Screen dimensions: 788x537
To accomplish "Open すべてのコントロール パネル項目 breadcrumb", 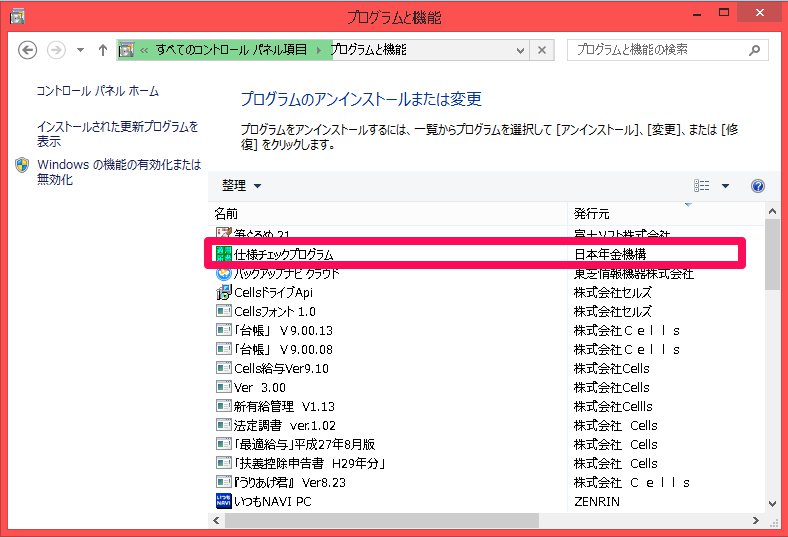I will pos(231,50).
